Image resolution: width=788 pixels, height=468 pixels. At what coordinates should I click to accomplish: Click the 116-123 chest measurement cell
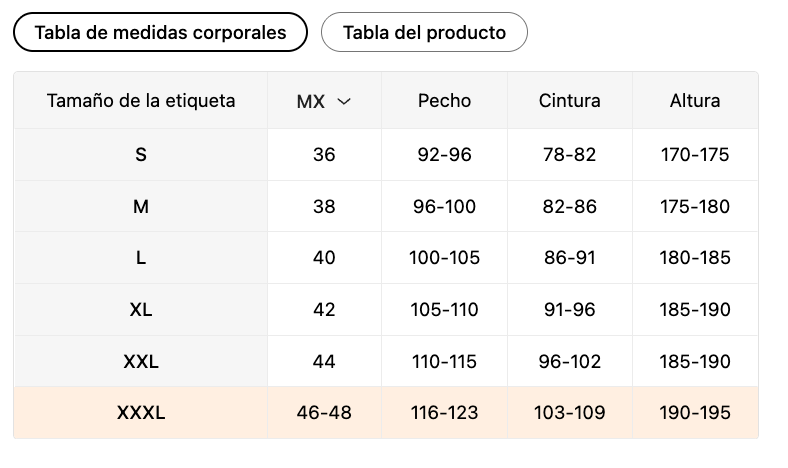[444, 413]
